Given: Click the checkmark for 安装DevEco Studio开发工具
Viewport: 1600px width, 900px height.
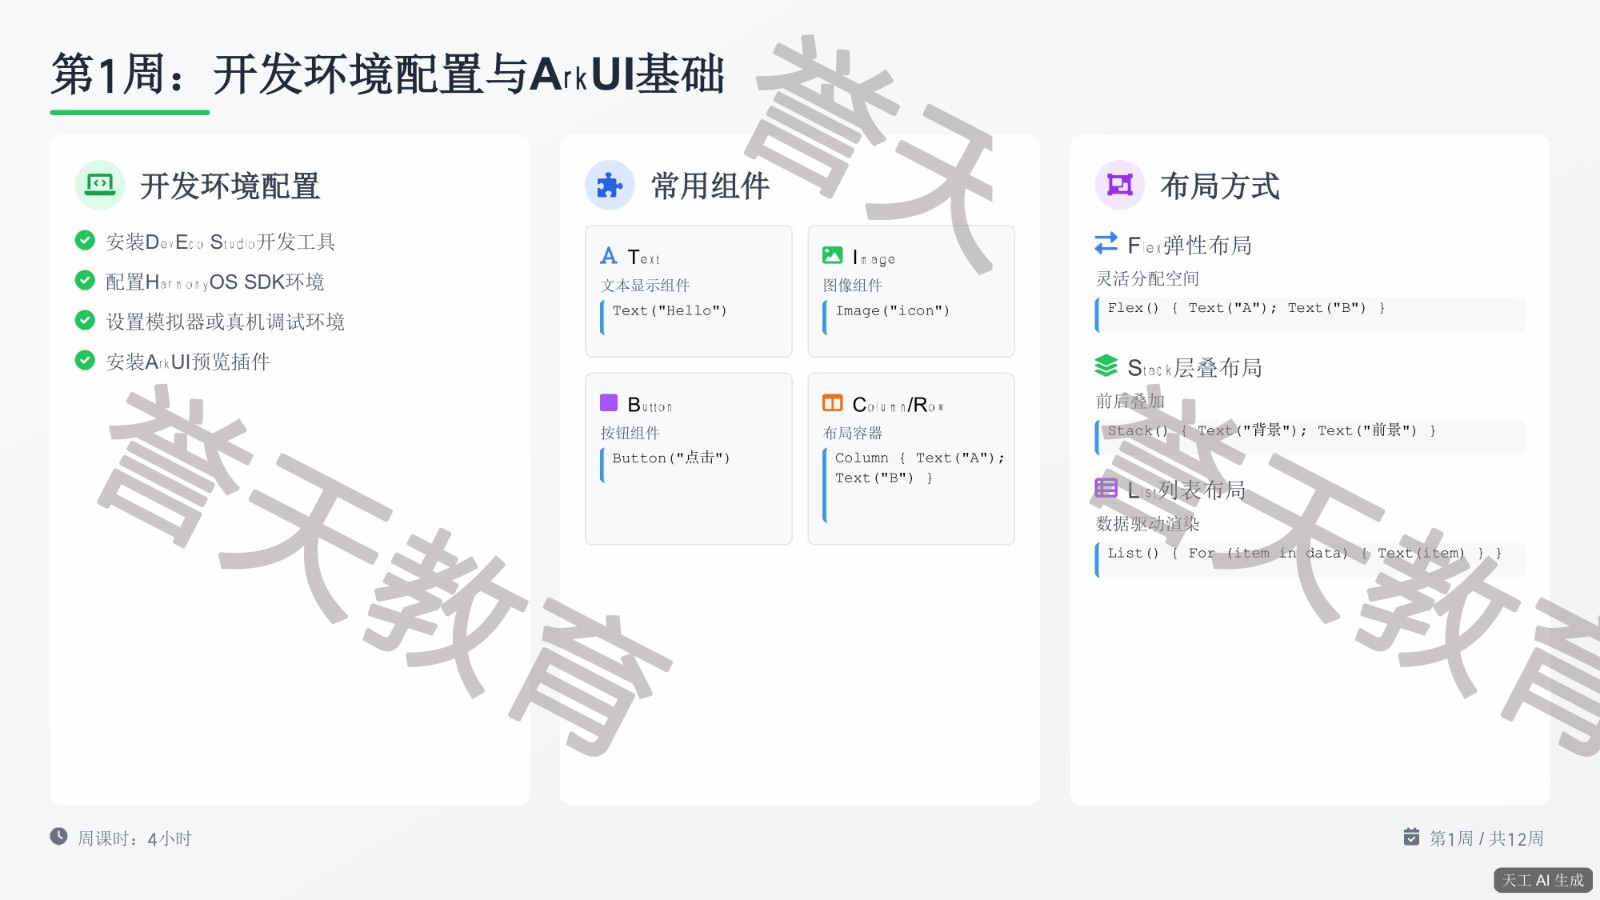Looking at the screenshot, I should [x=85, y=240].
